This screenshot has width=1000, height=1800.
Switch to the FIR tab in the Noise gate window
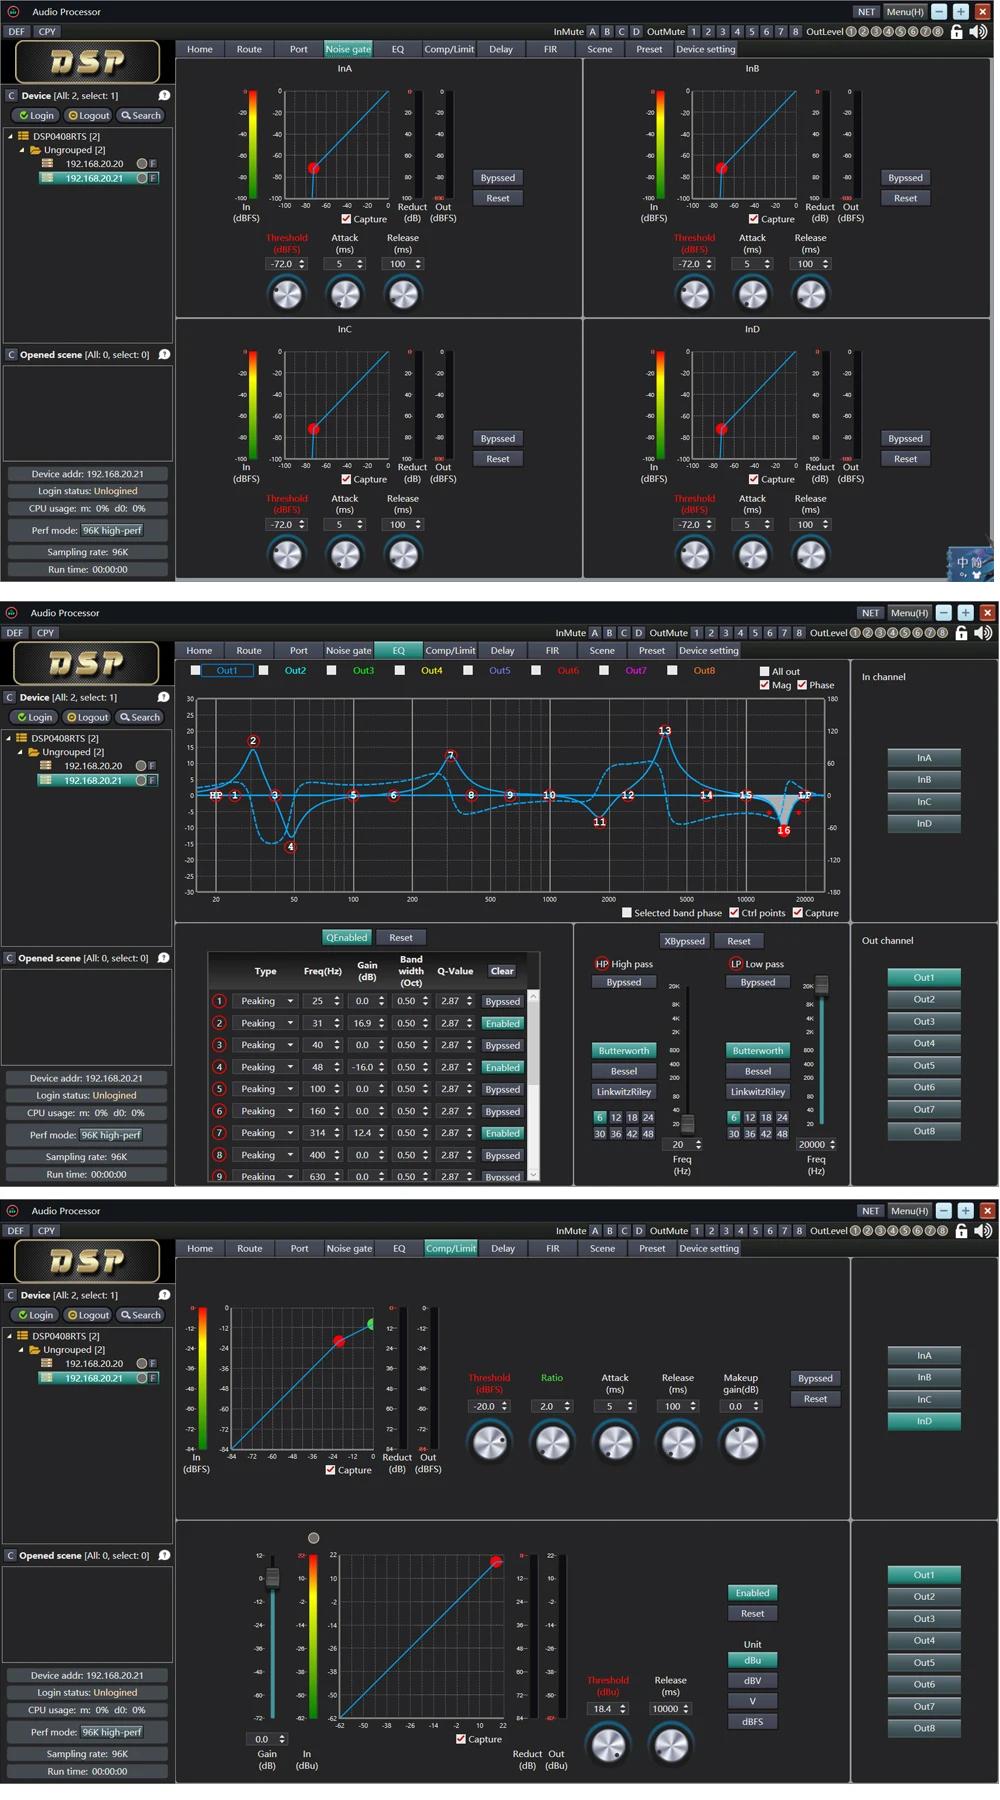(550, 49)
